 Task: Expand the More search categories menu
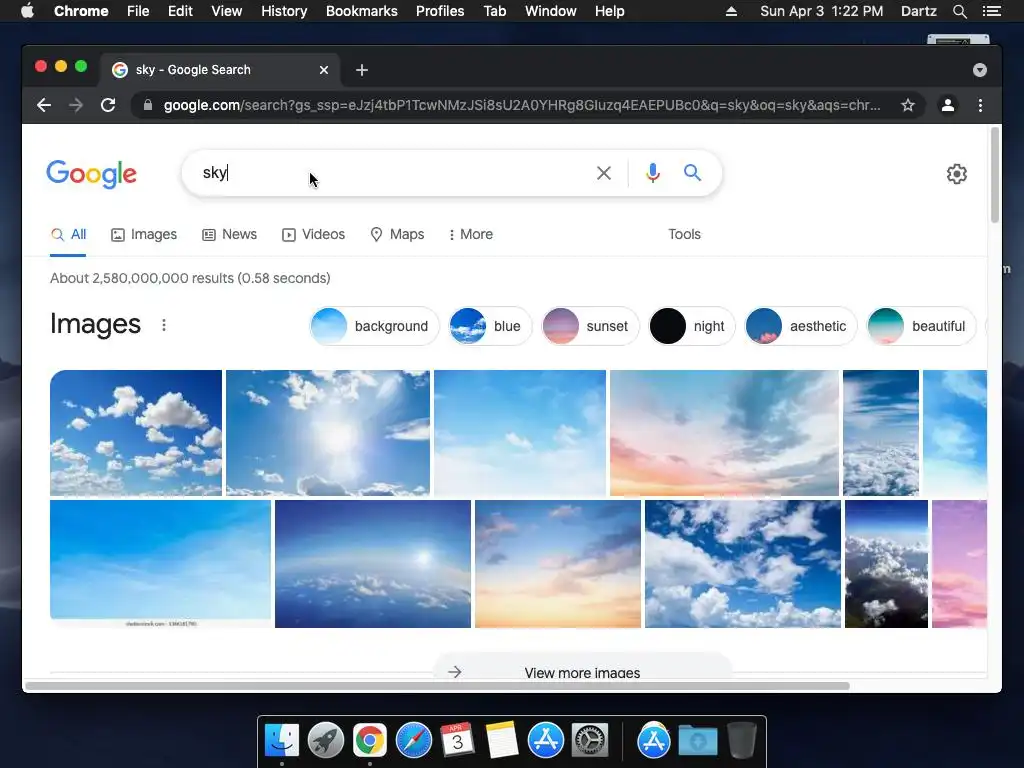471,234
